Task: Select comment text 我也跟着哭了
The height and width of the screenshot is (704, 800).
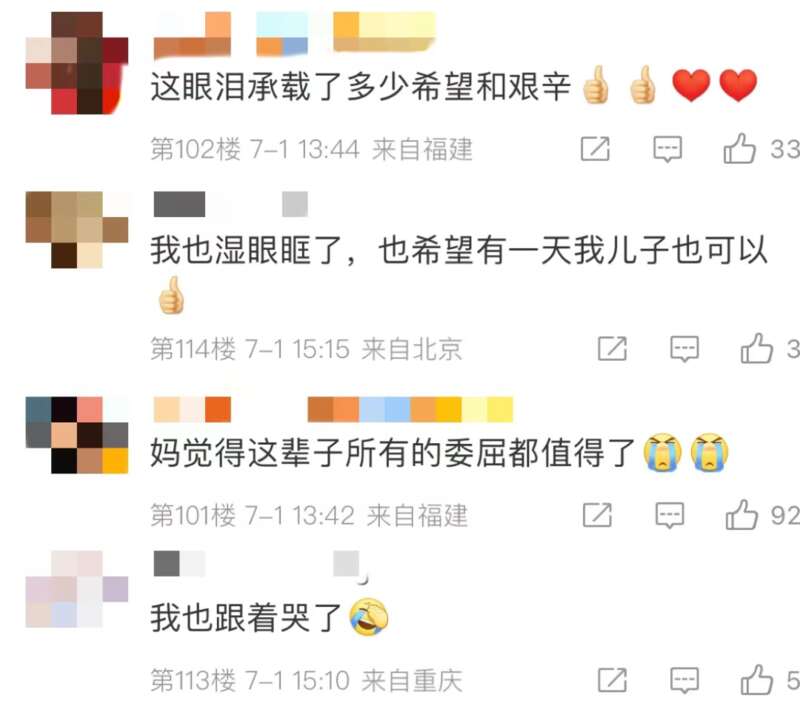Action: coord(245,617)
